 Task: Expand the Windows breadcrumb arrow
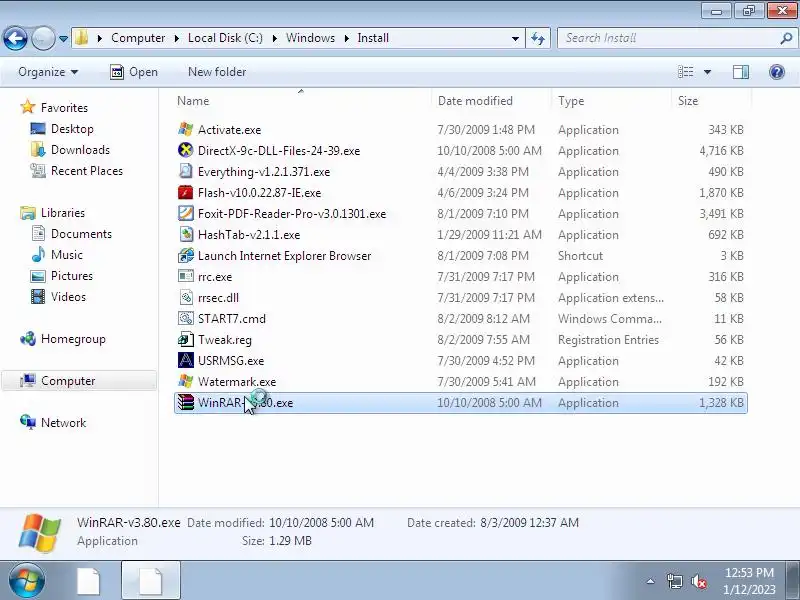coord(346,38)
